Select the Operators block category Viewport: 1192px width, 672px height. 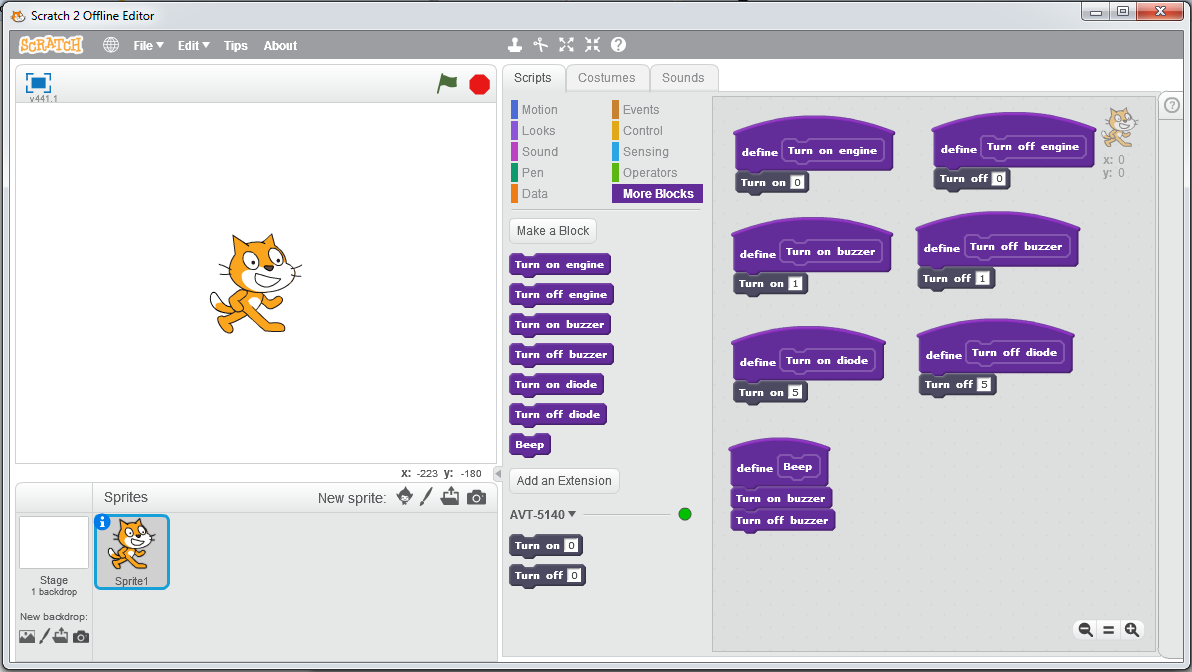(x=649, y=173)
